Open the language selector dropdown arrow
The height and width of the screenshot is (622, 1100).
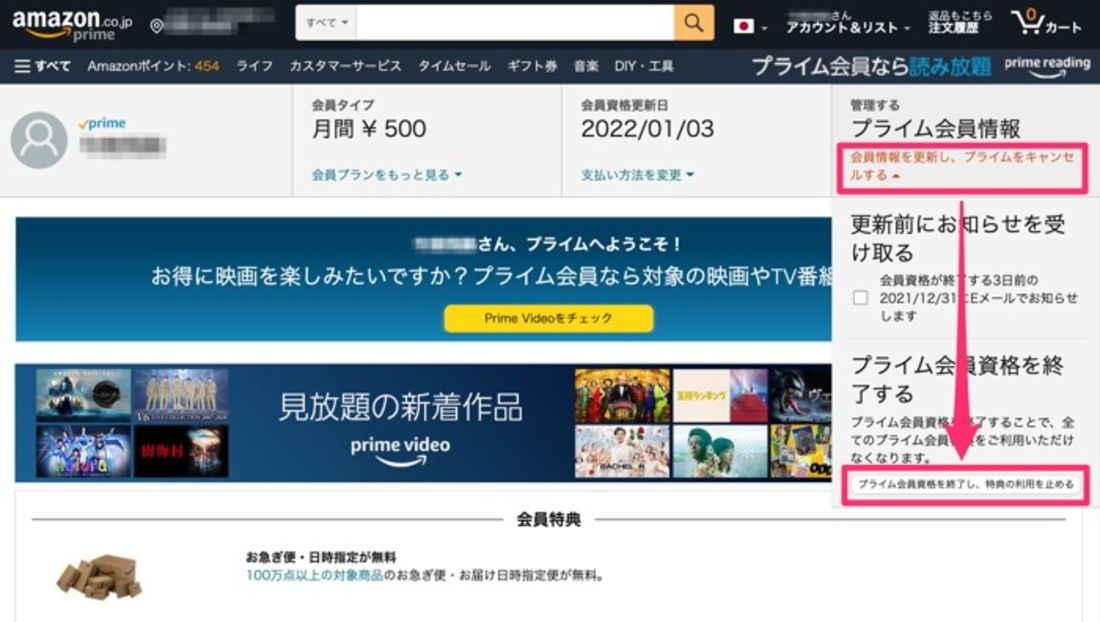click(764, 28)
